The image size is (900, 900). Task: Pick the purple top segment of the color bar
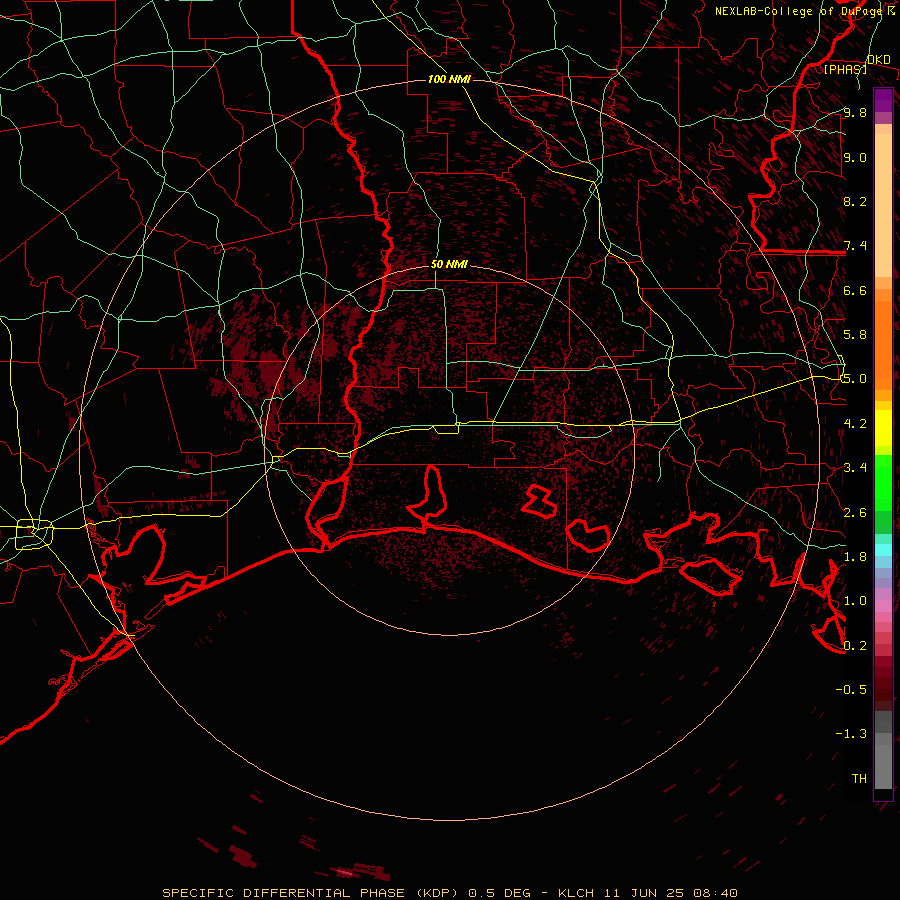pyautogui.click(x=883, y=100)
